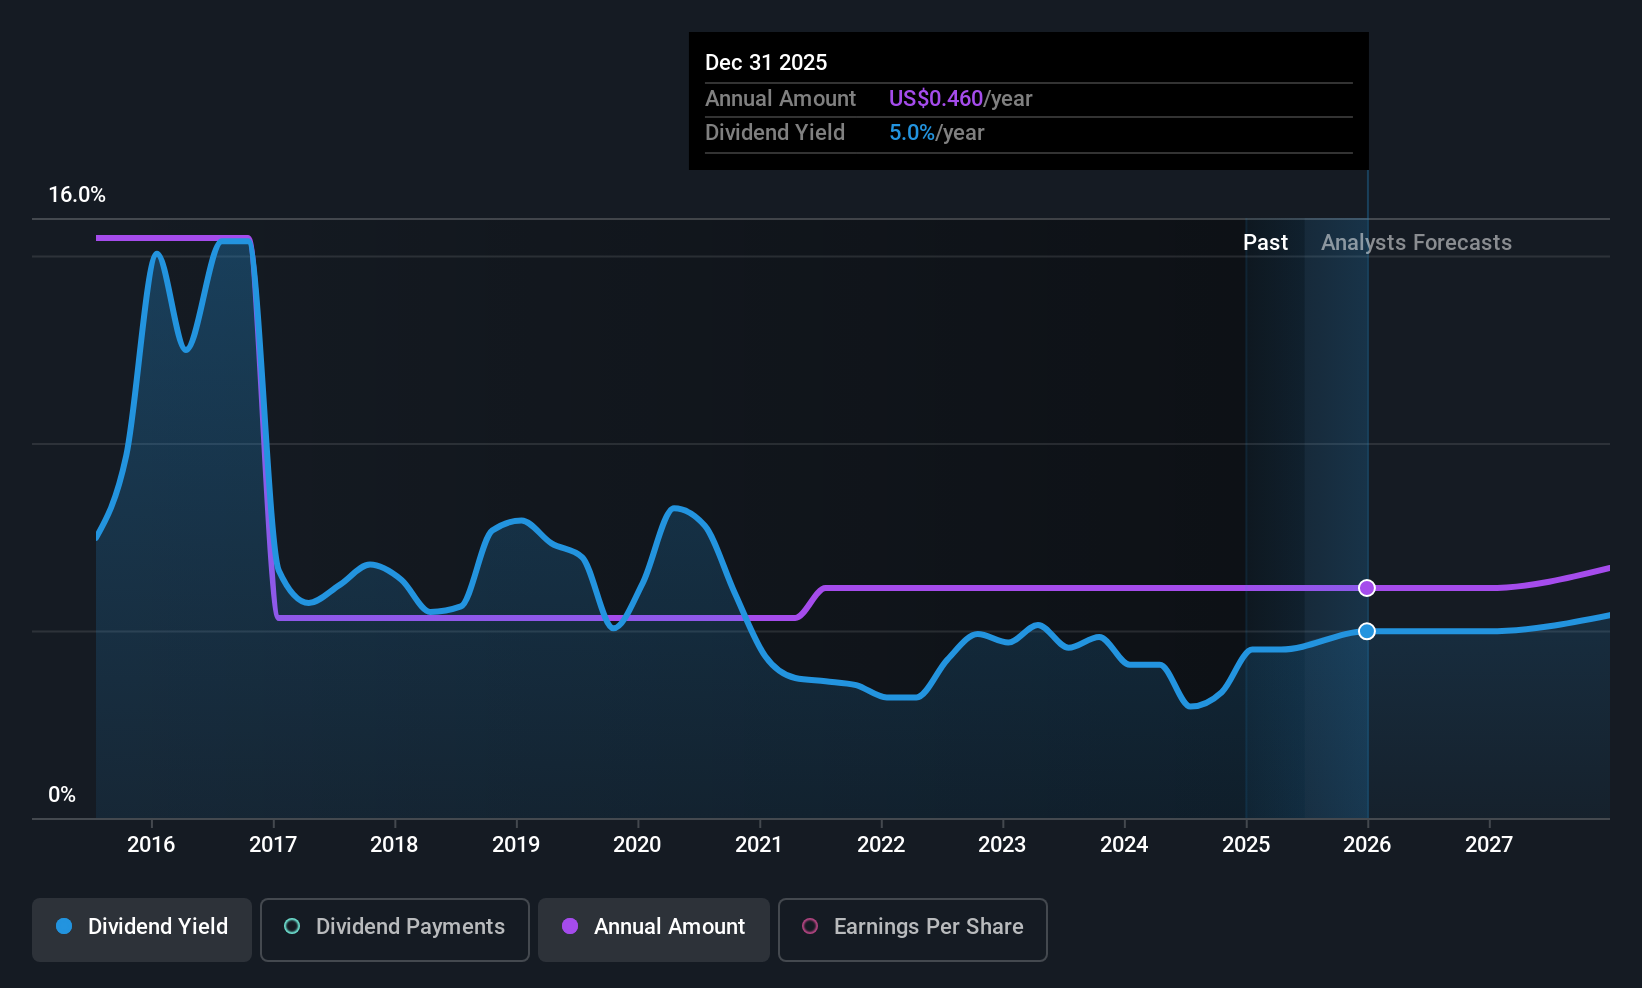Click the 2019 x-axis label

[516, 845]
